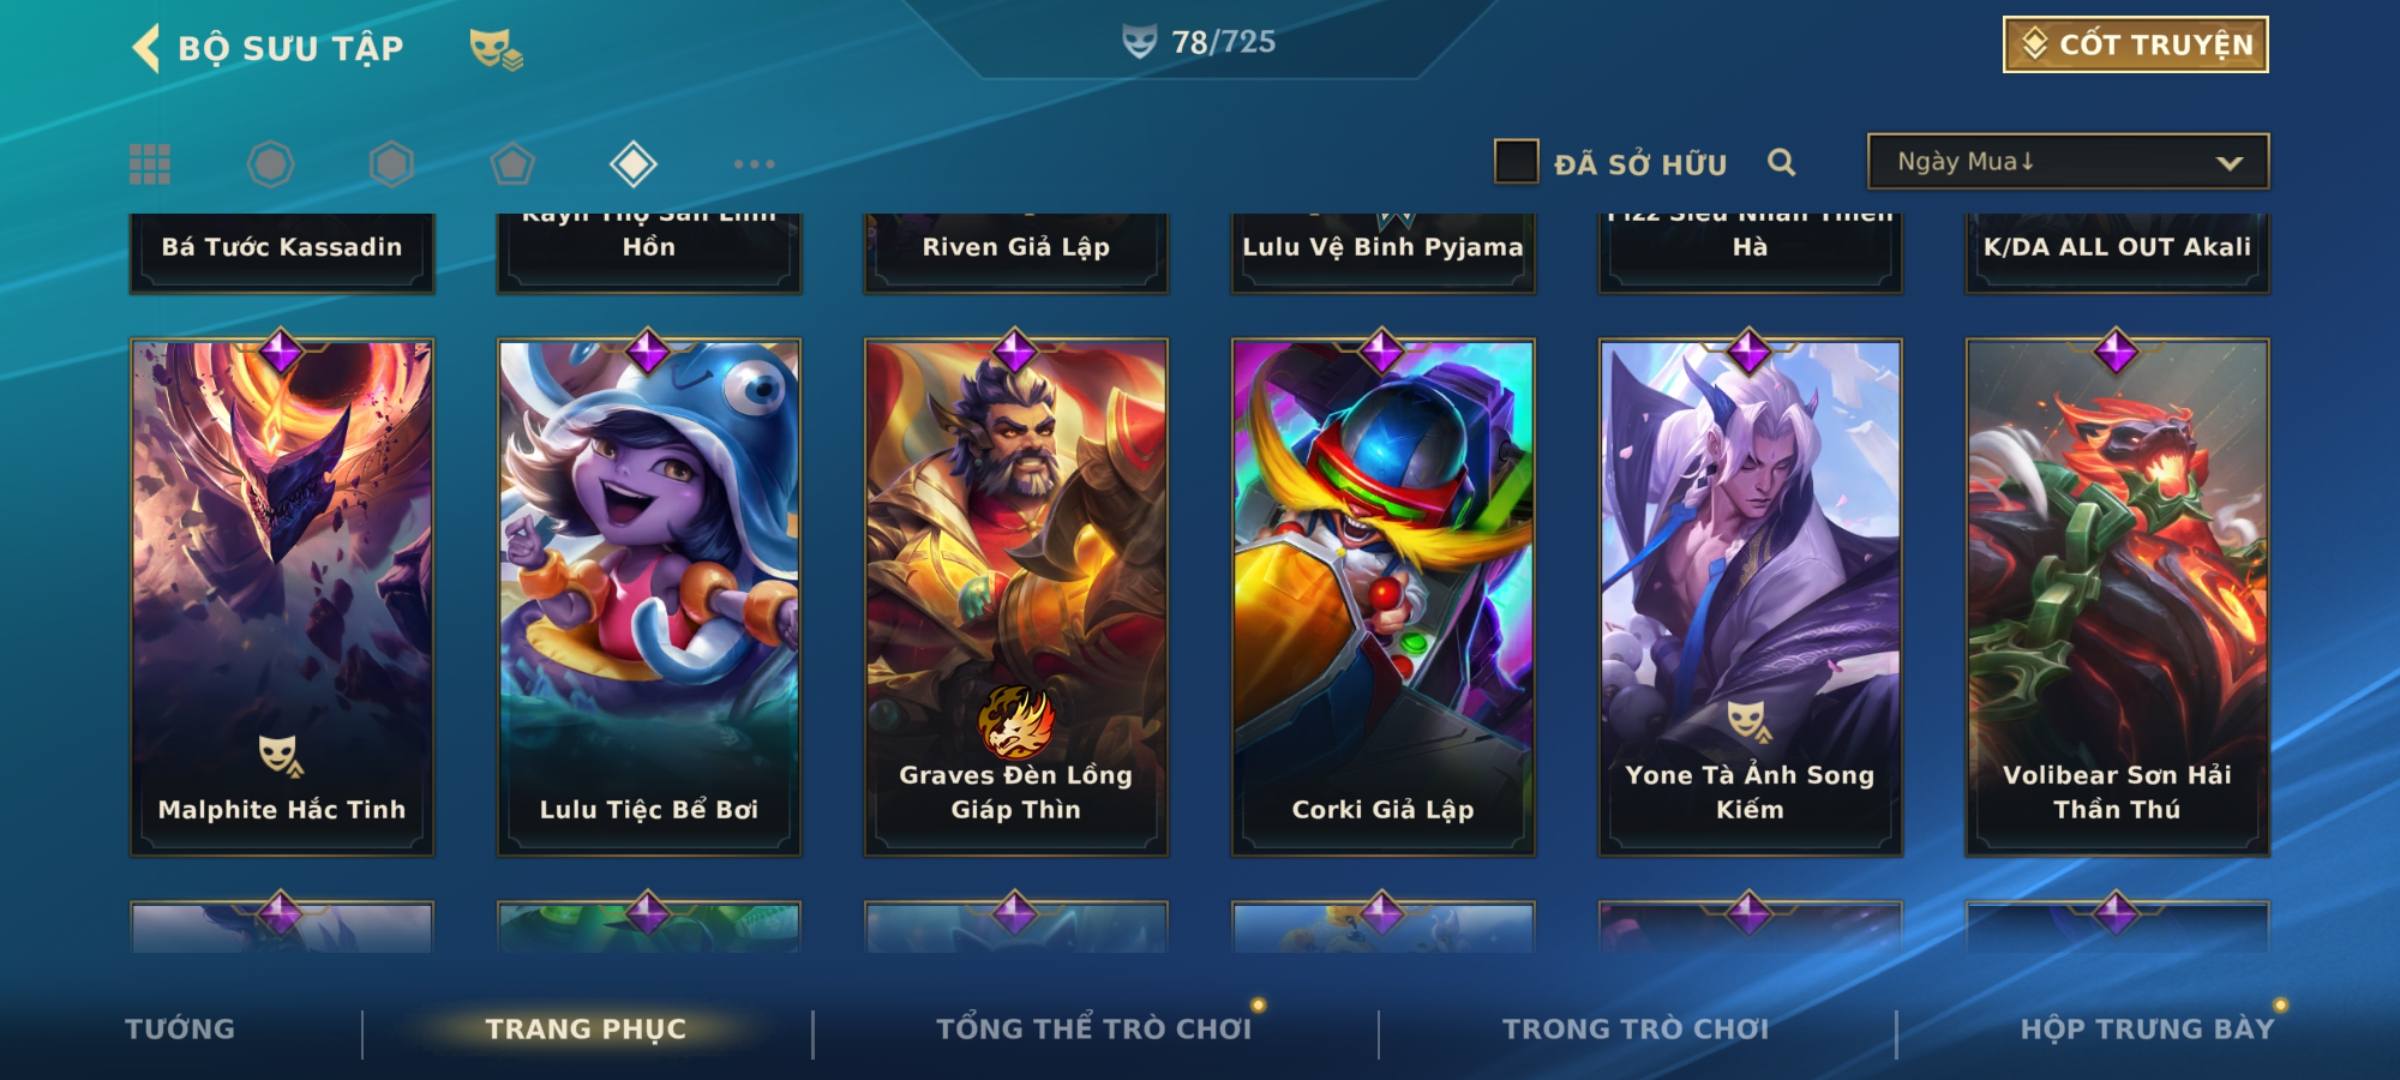The height and width of the screenshot is (1080, 2400).
Task: Select the first circular rarity filter icon
Action: 270,164
